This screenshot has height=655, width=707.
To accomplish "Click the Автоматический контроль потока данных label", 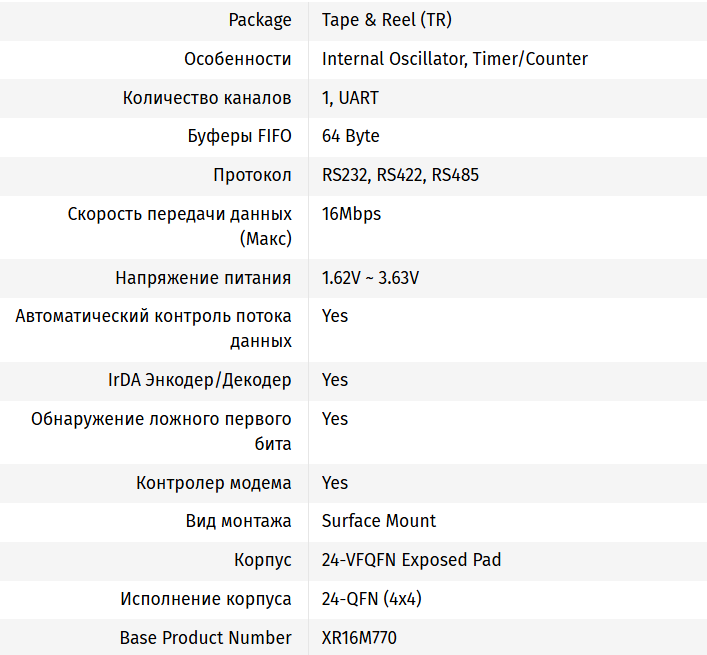I will (x=154, y=328).
